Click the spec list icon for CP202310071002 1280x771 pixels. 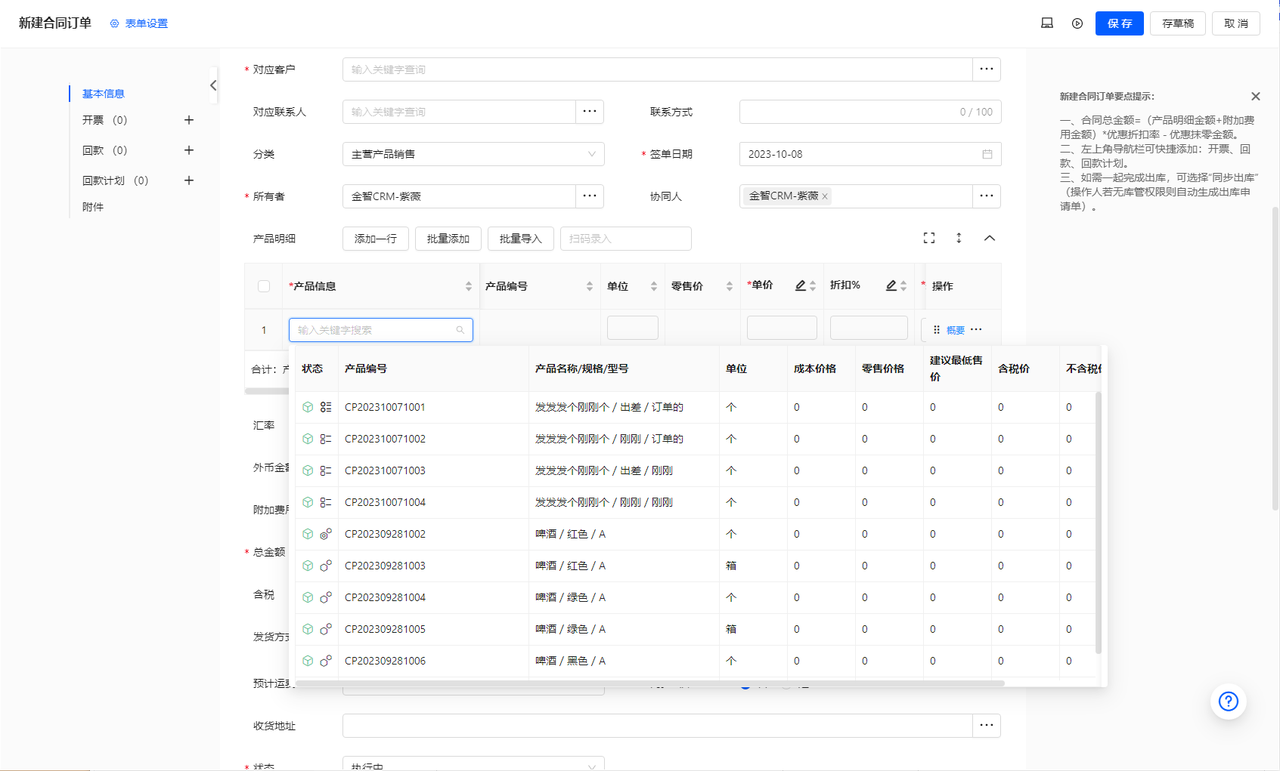(326, 439)
